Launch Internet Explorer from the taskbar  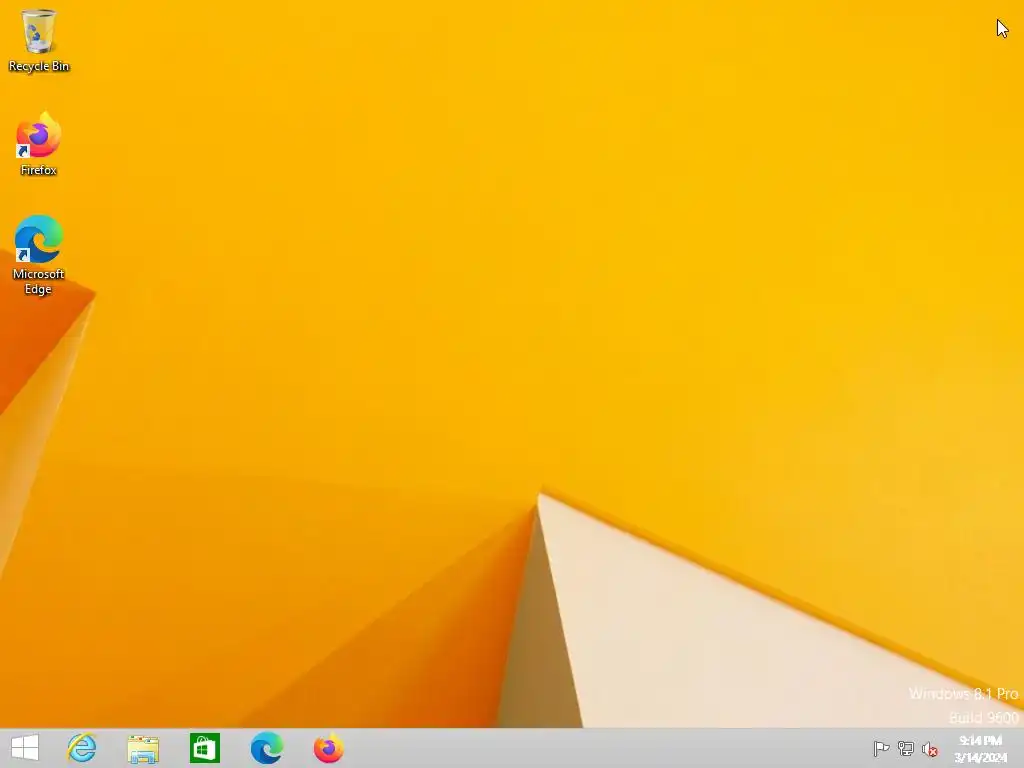click(82, 748)
